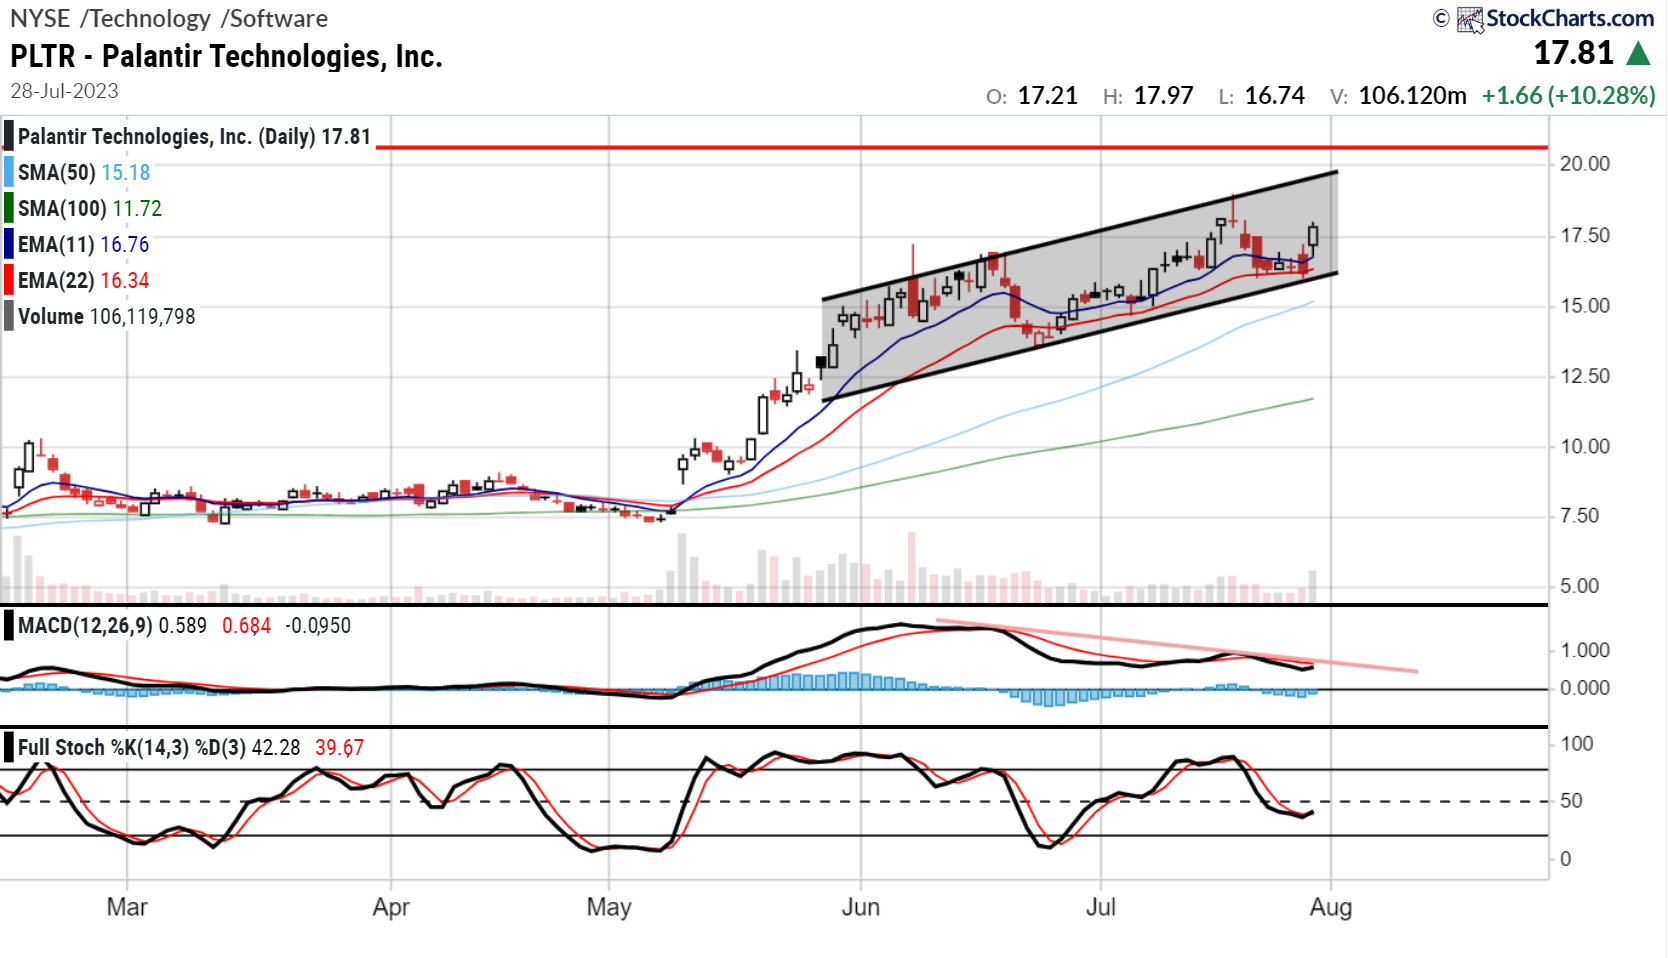Image resolution: width=1668 pixels, height=958 pixels.
Task: Click the Full Stoch %K legend marker
Action: coord(8,745)
